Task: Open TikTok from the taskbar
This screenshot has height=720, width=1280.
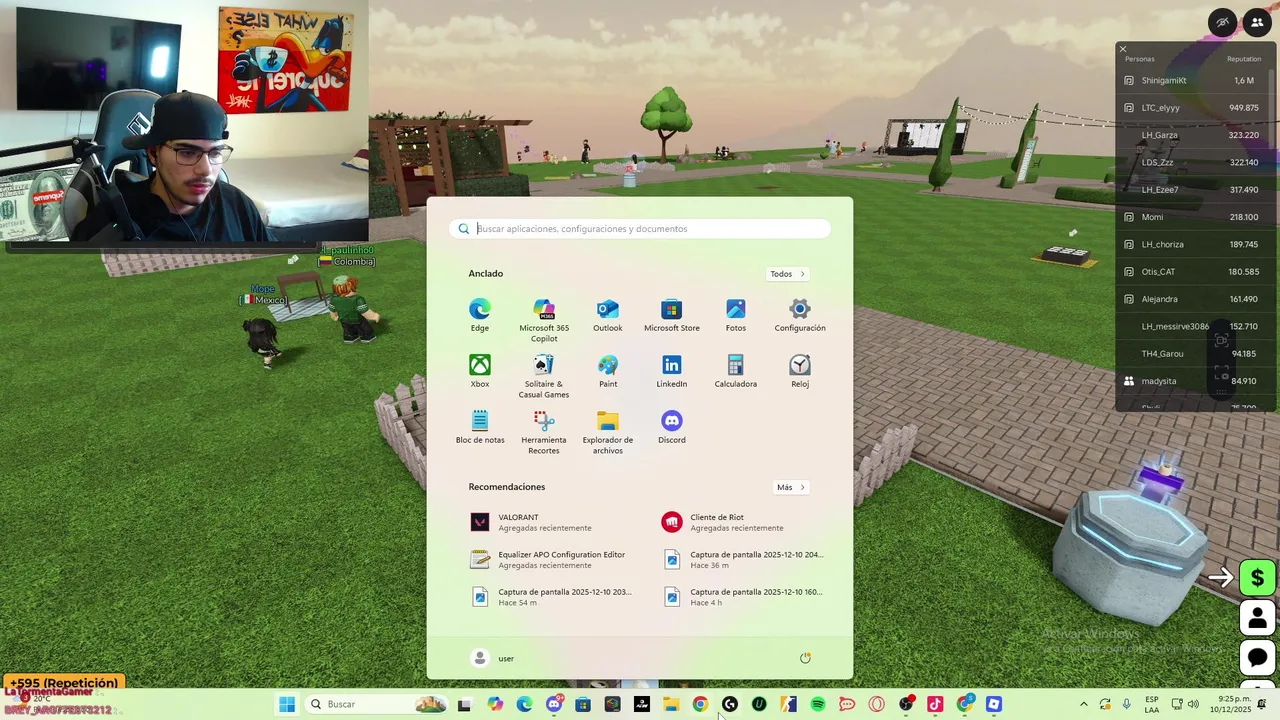Action: tap(935, 704)
